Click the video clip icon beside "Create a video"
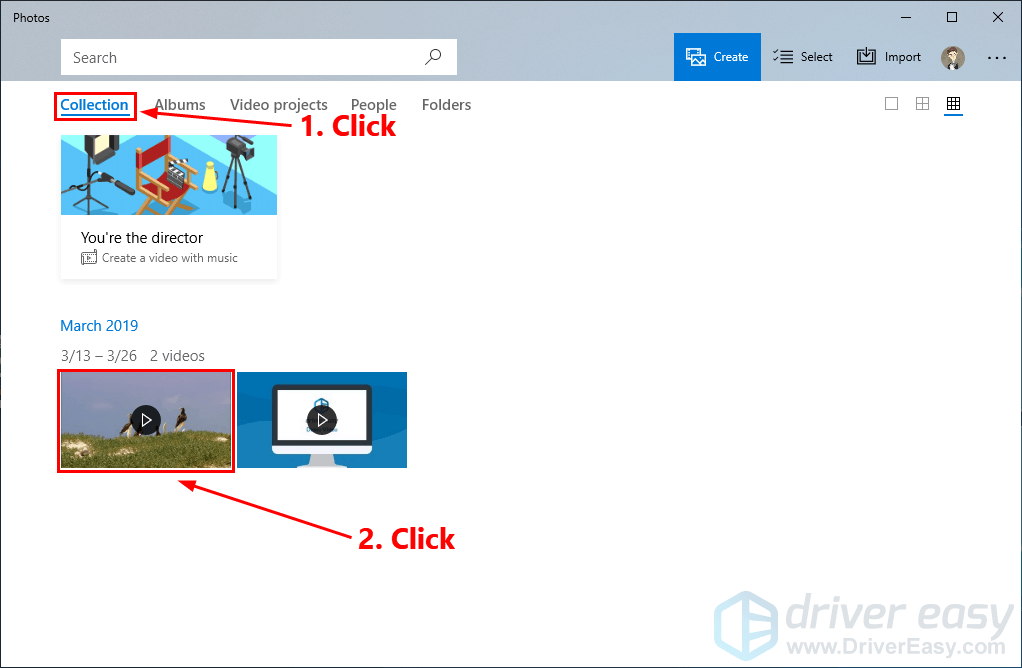The image size is (1022, 668). tap(89, 258)
